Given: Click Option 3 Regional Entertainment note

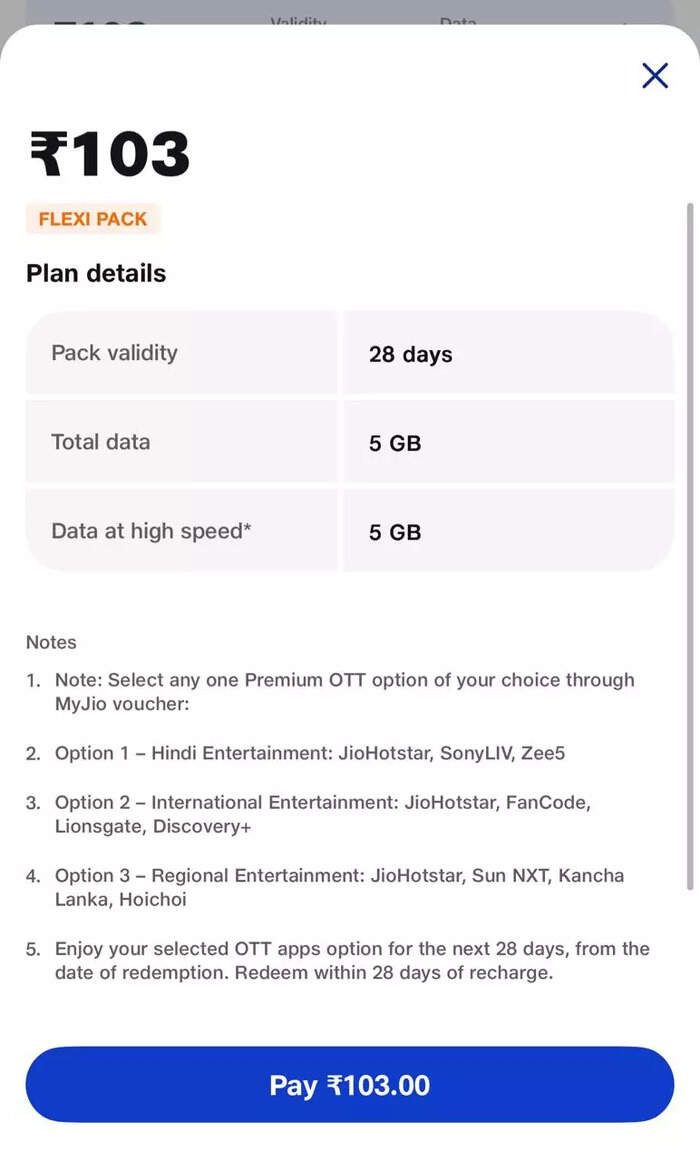Looking at the screenshot, I should click(x=339, y=887).
